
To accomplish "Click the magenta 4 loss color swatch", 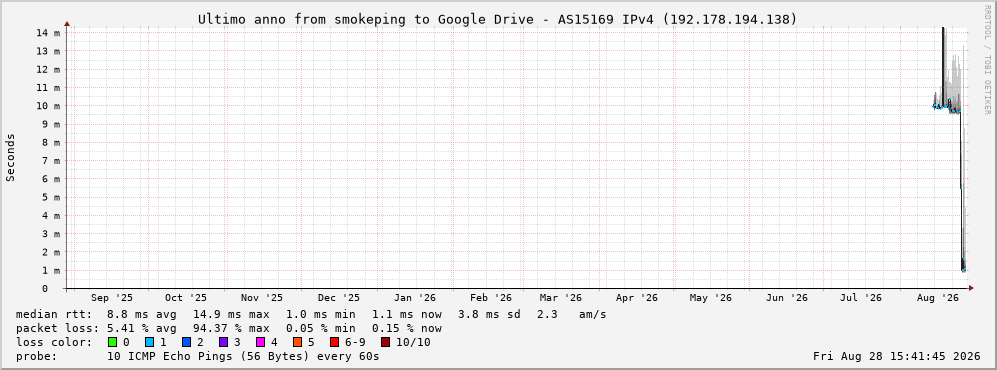I will pos(260,343).
